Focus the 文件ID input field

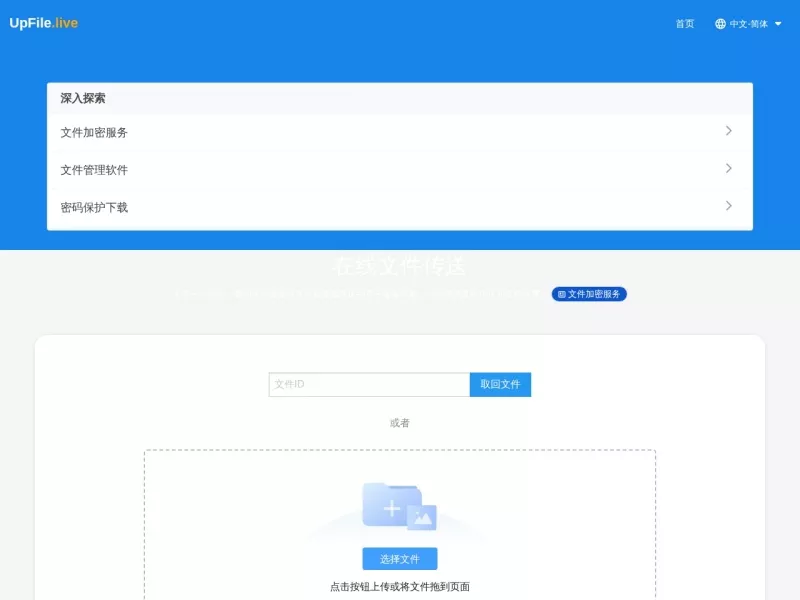(x=369, y=384)
